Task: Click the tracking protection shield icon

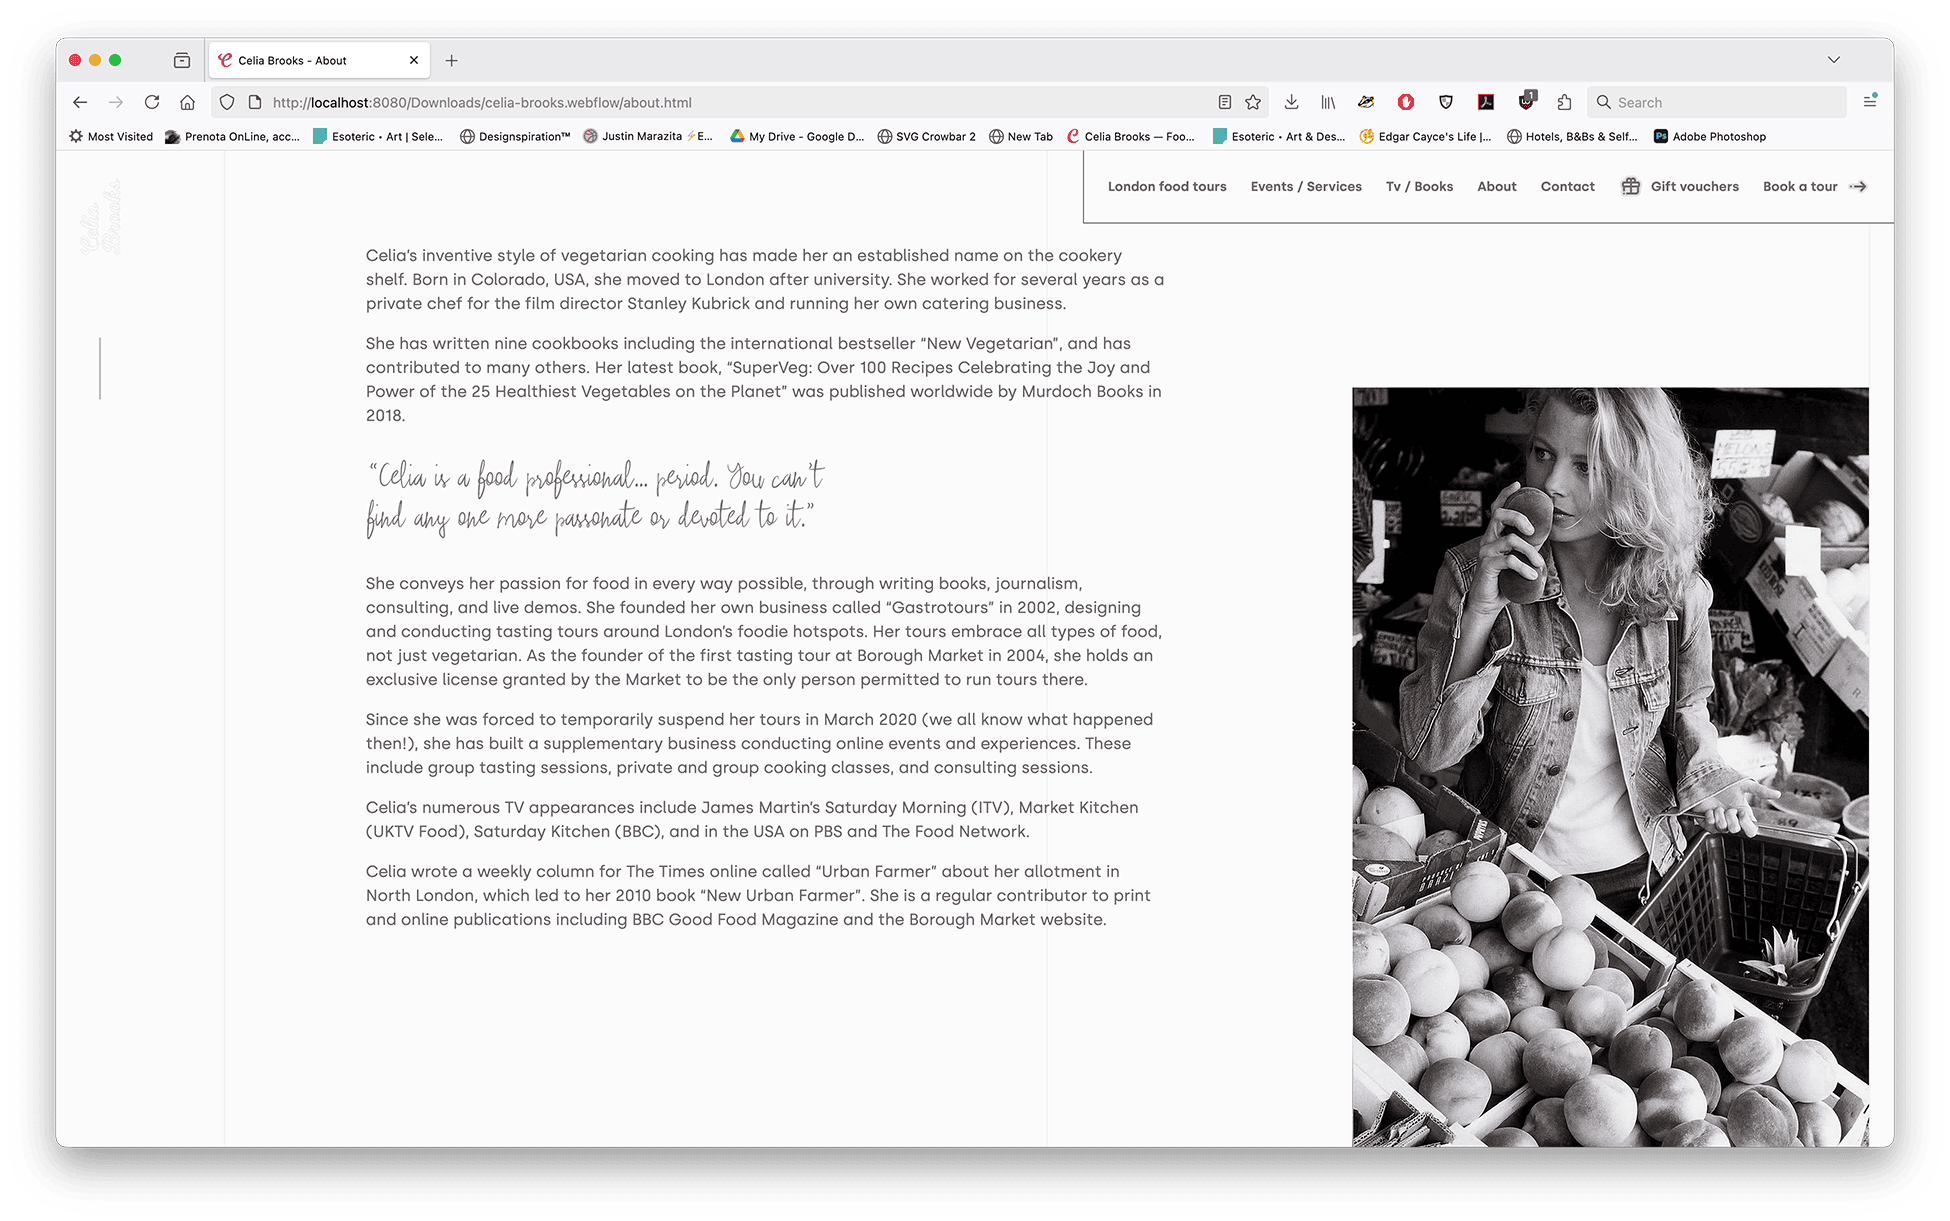Action: pos(227,102)
